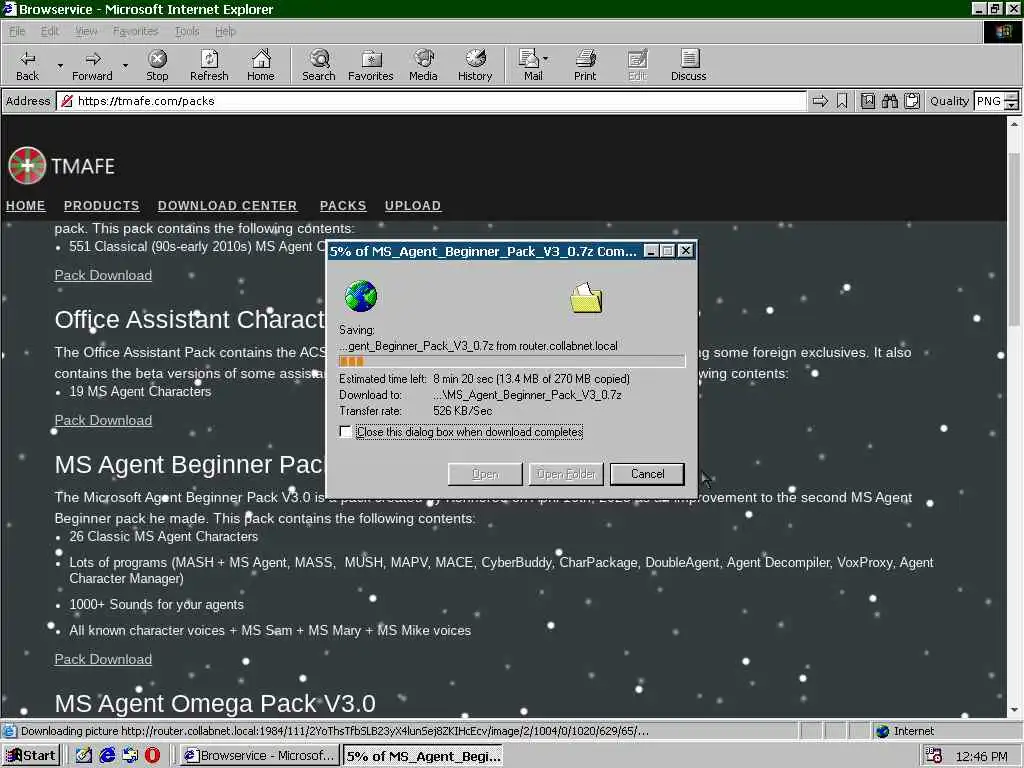Click the framed bookmark page icon

pyautogui.click(x=867, y=101)
